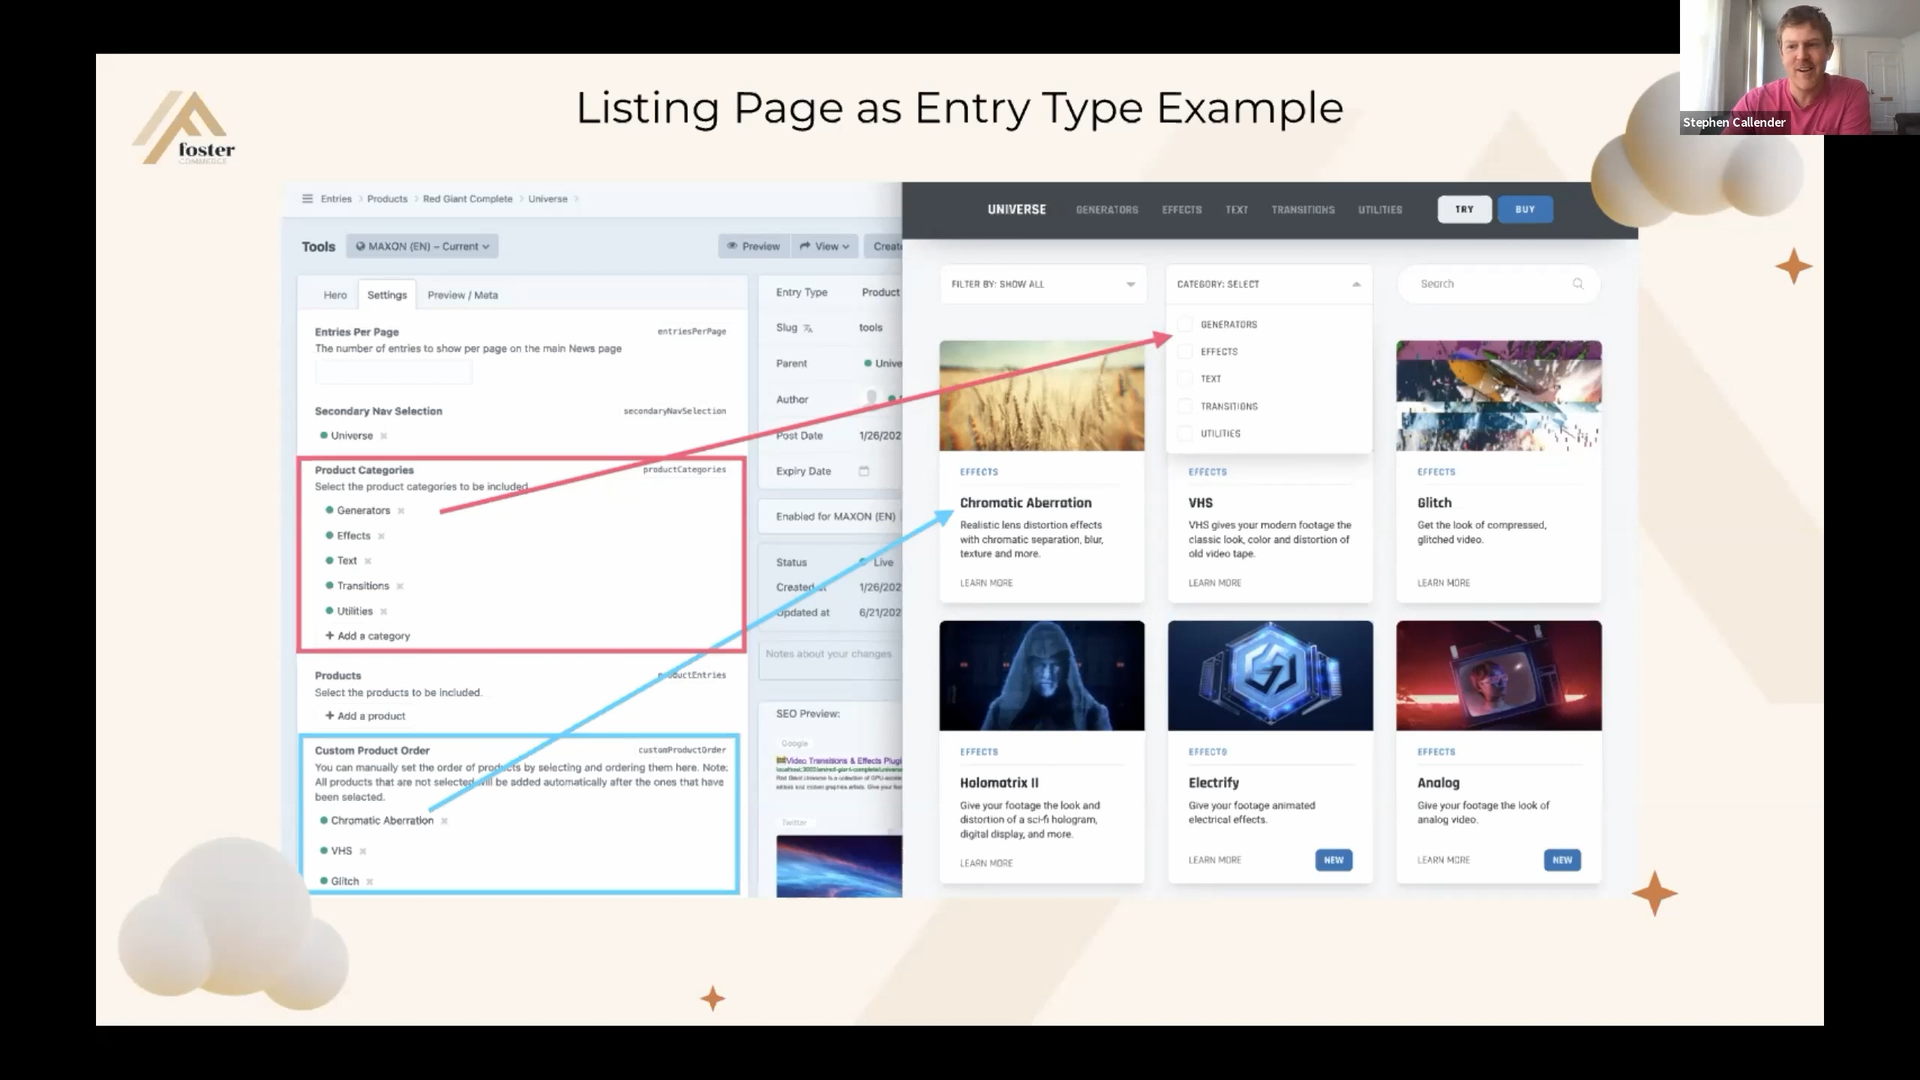Click the search magnifier icon
The height and width of the screenshot is (1080, 1920).
point(1578,284)
